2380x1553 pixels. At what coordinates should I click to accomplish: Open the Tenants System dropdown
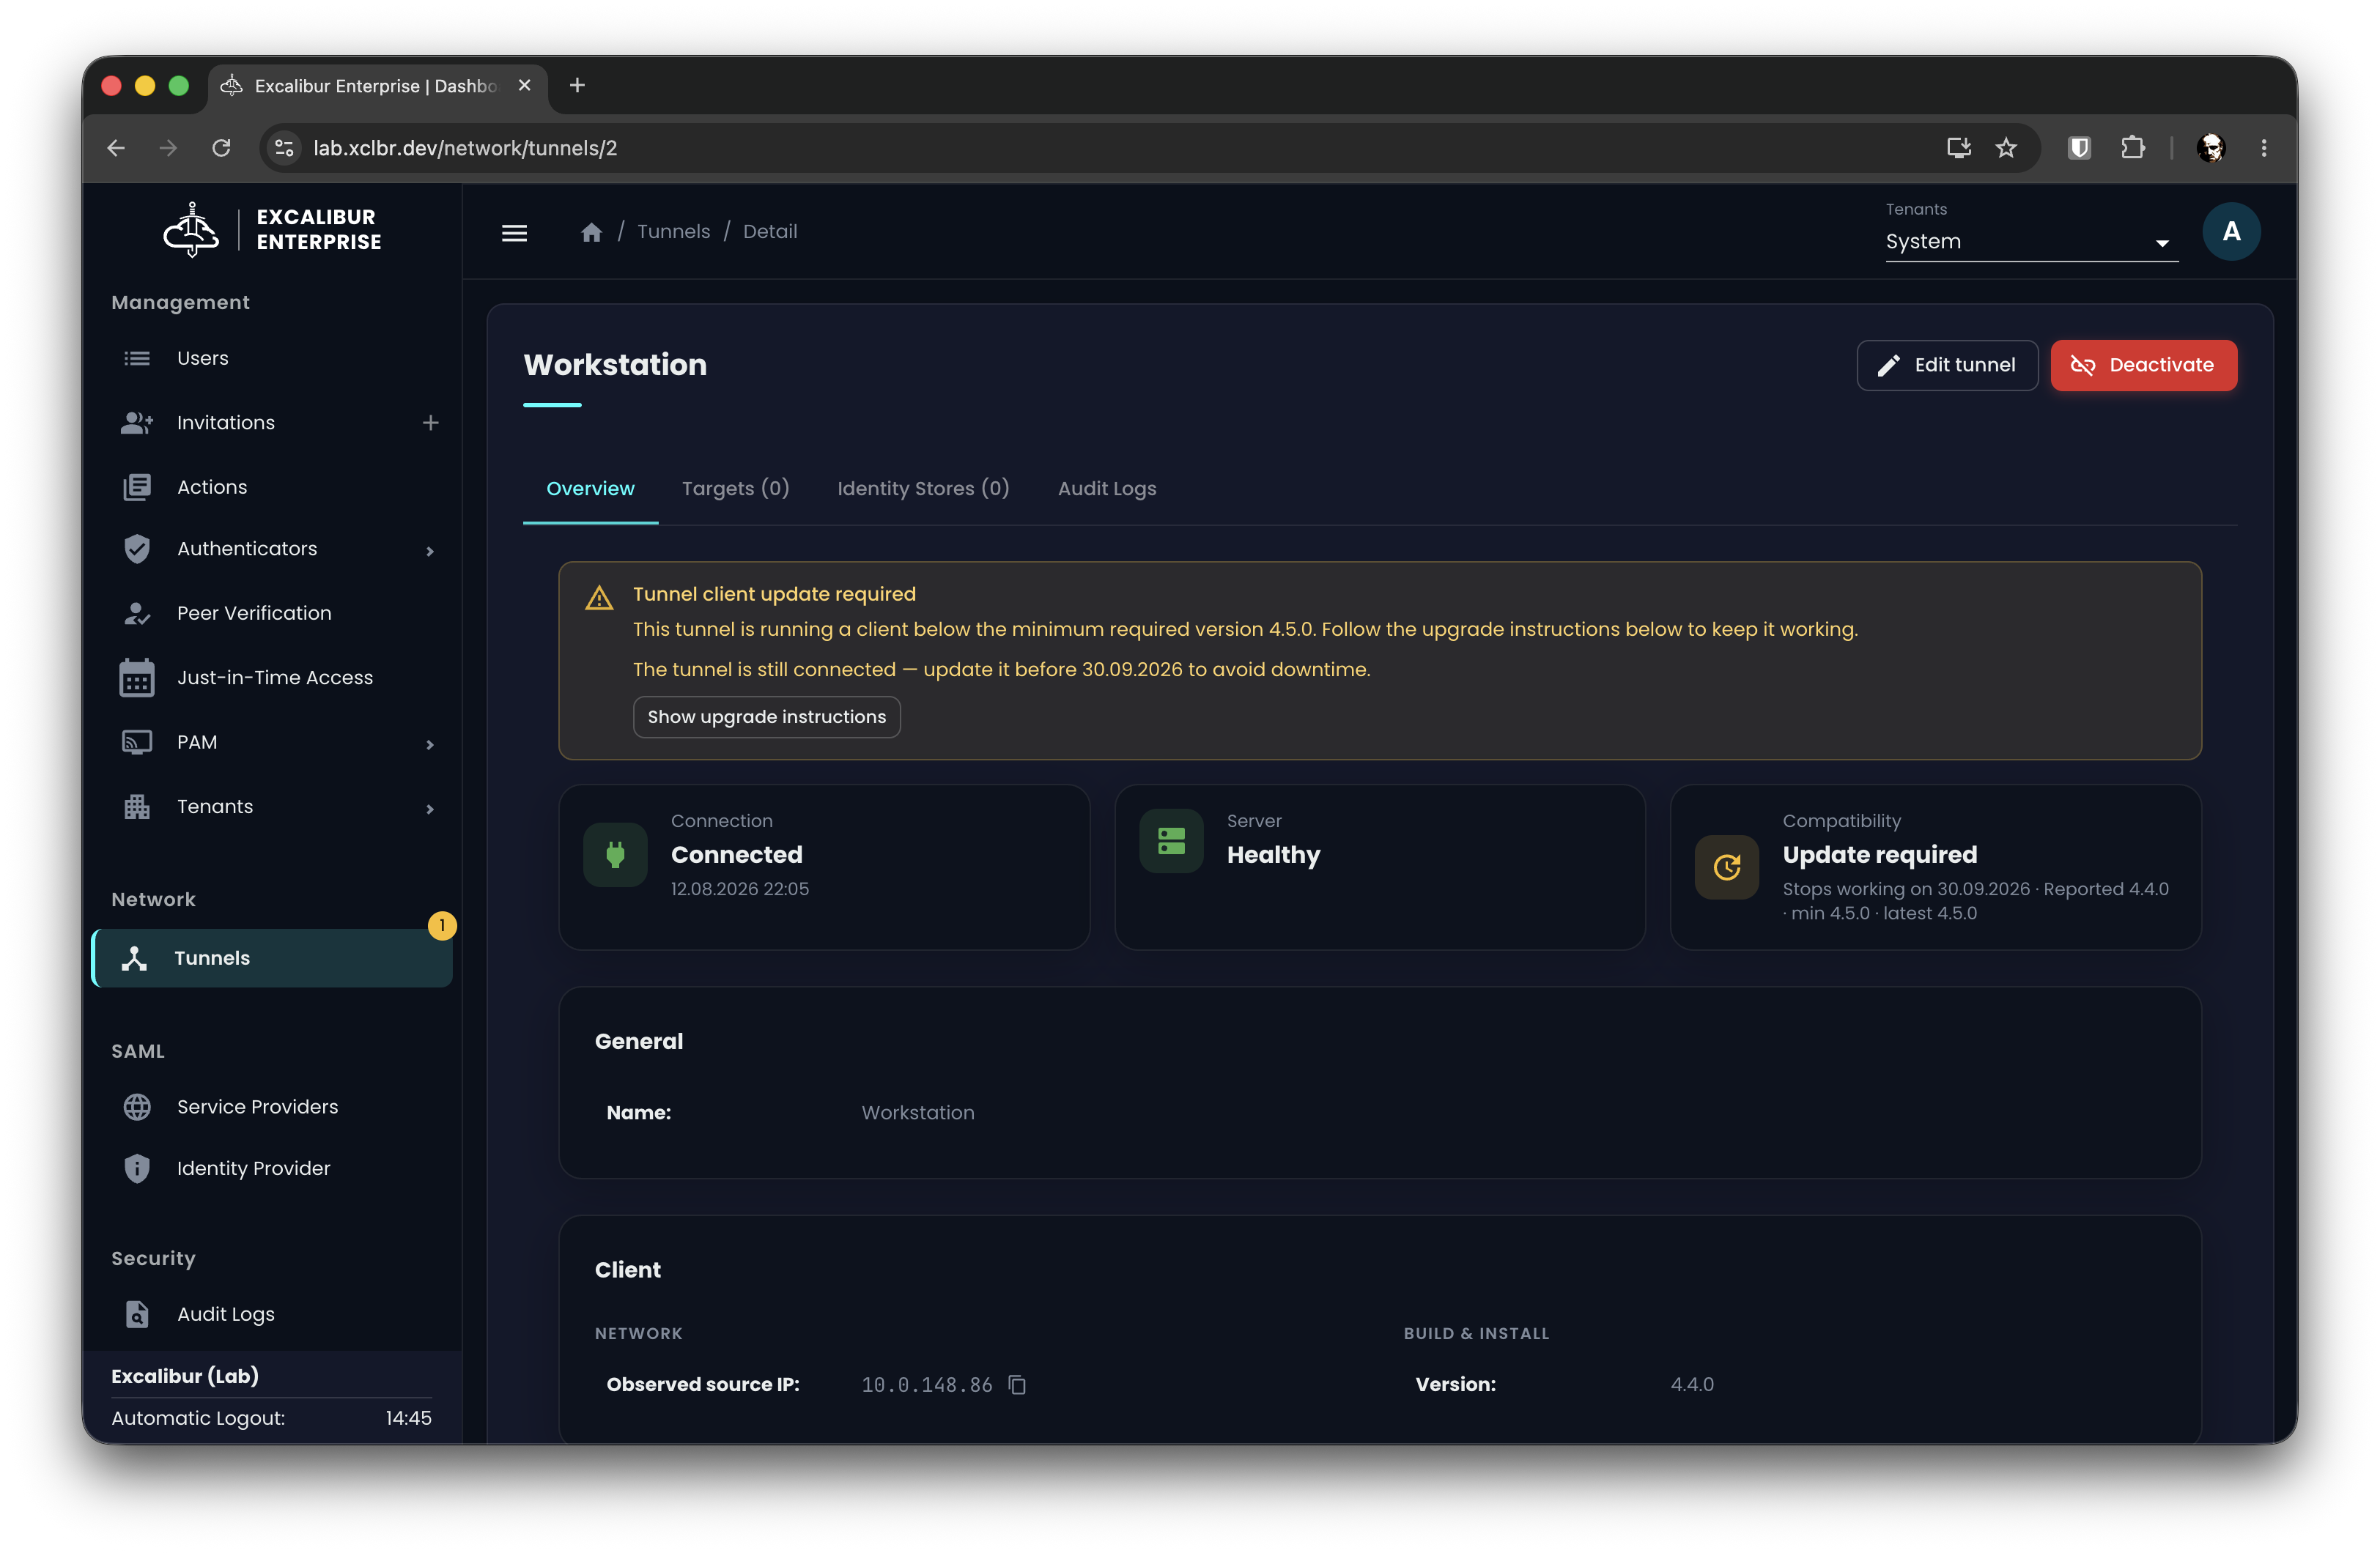(2031, 242)
